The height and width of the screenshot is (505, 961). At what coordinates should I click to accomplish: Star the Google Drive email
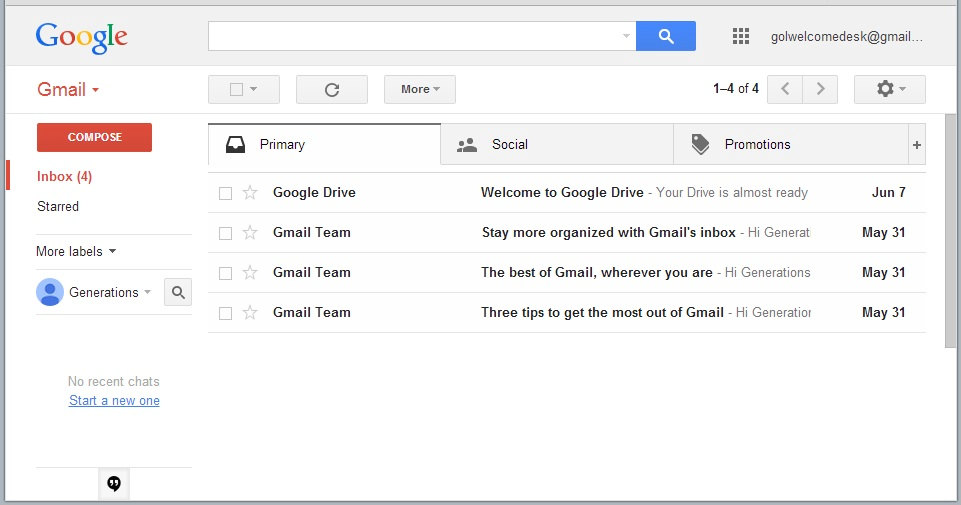pos(250,193)
